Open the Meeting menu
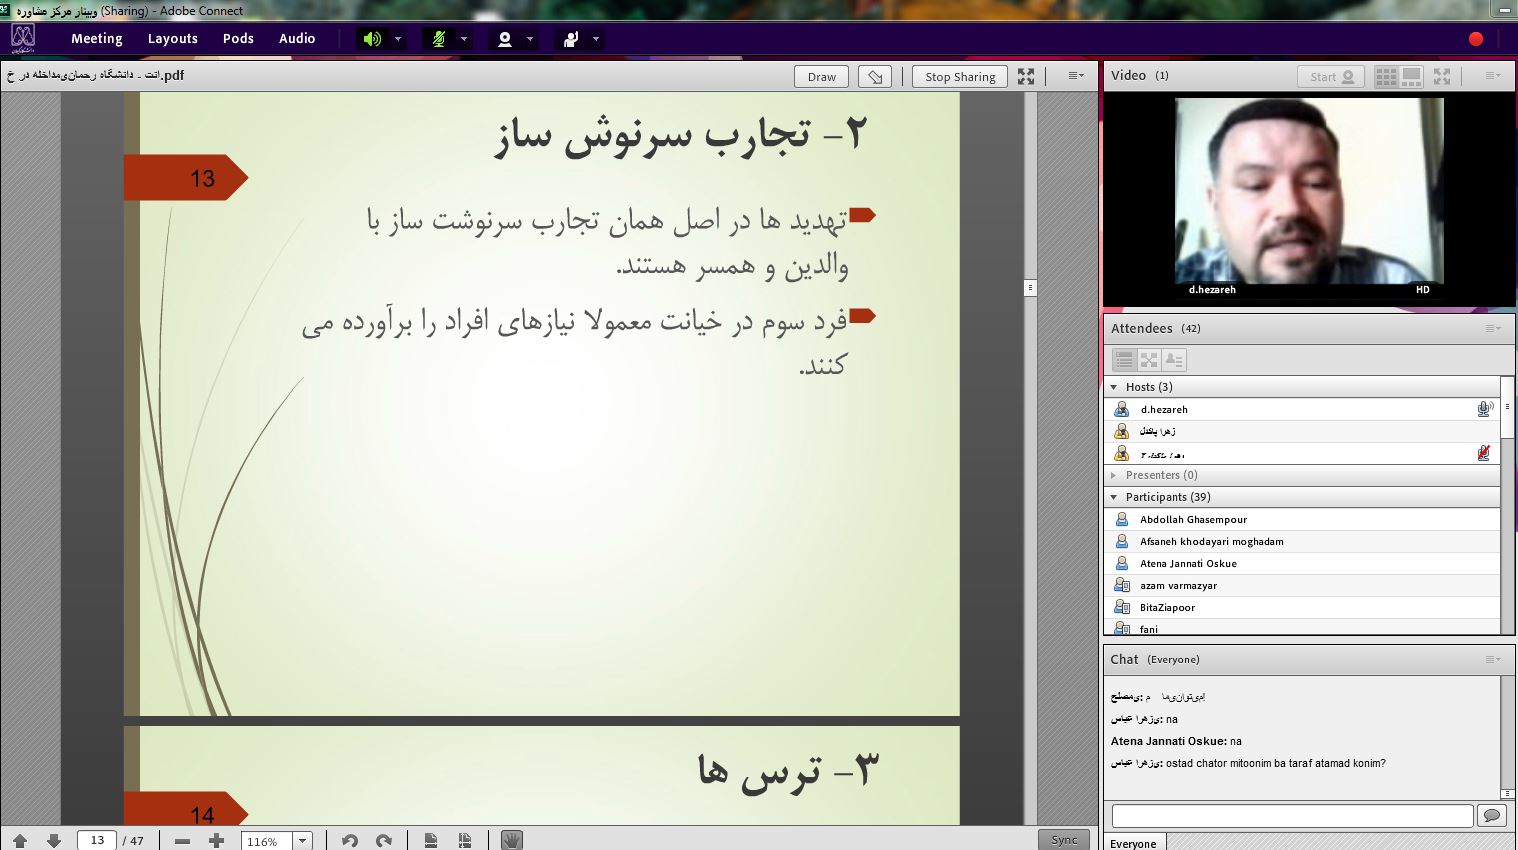Screen dimensions: 1518x850 point(96,39)
